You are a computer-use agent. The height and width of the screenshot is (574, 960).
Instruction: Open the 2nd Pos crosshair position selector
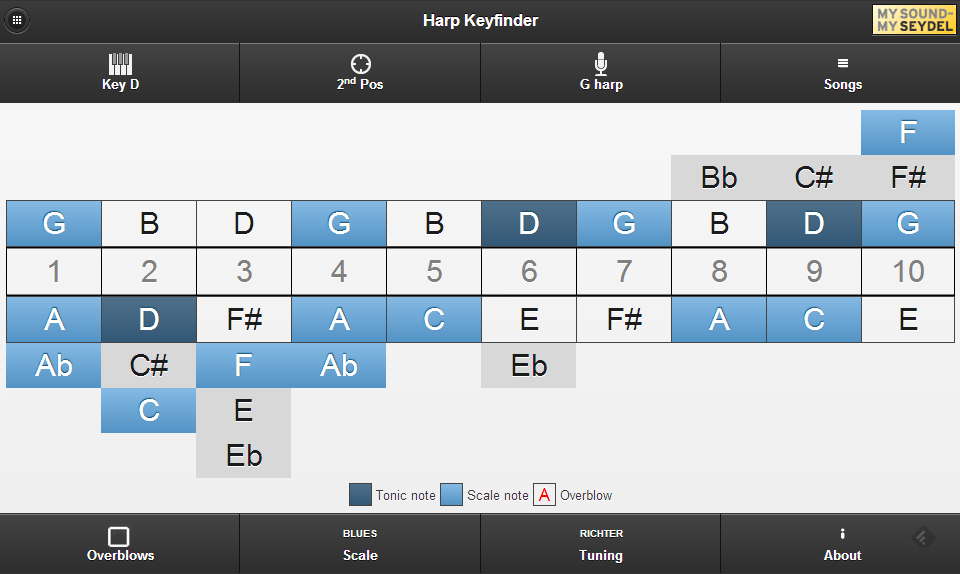click(x=360, y=64)
